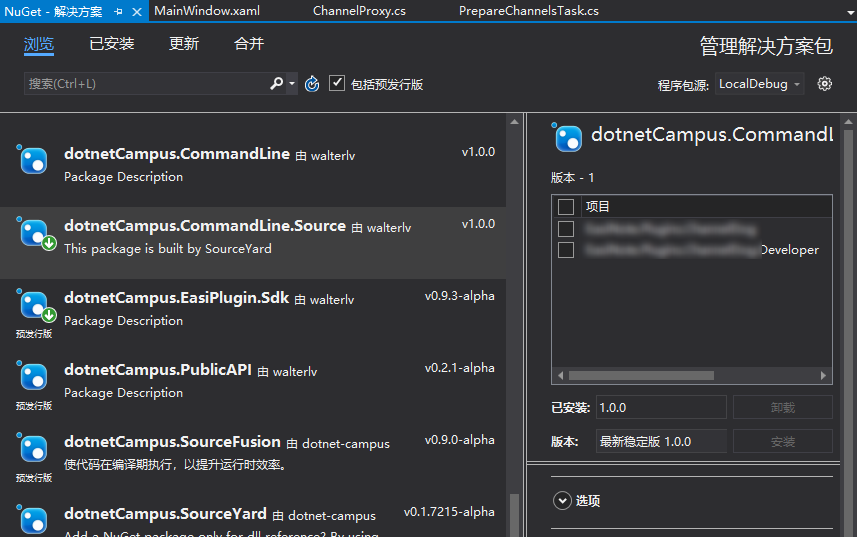The width and height of the screenshot is (857, 537).
Task: Click the 版本 - 1 label
Action: [572, 178]
